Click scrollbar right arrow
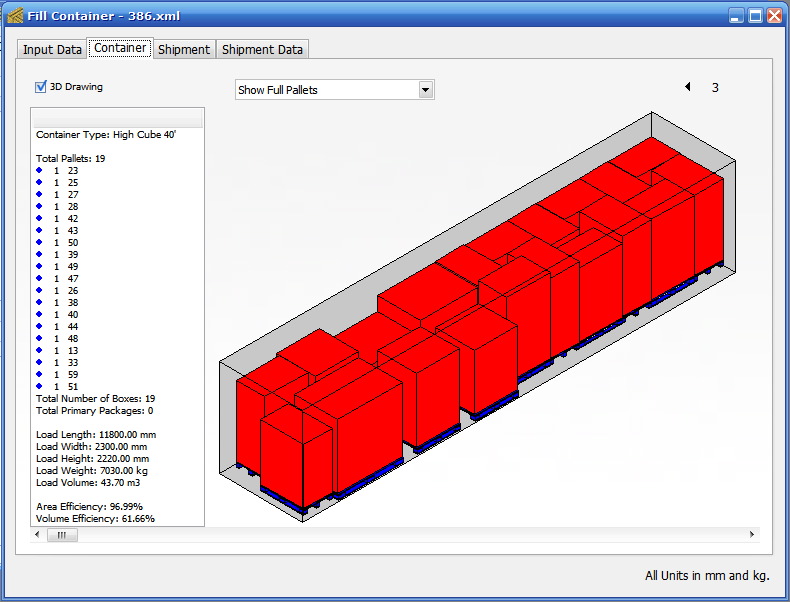Image resolution: width=790 pixels, height=602 pixels. coord(752,534)
